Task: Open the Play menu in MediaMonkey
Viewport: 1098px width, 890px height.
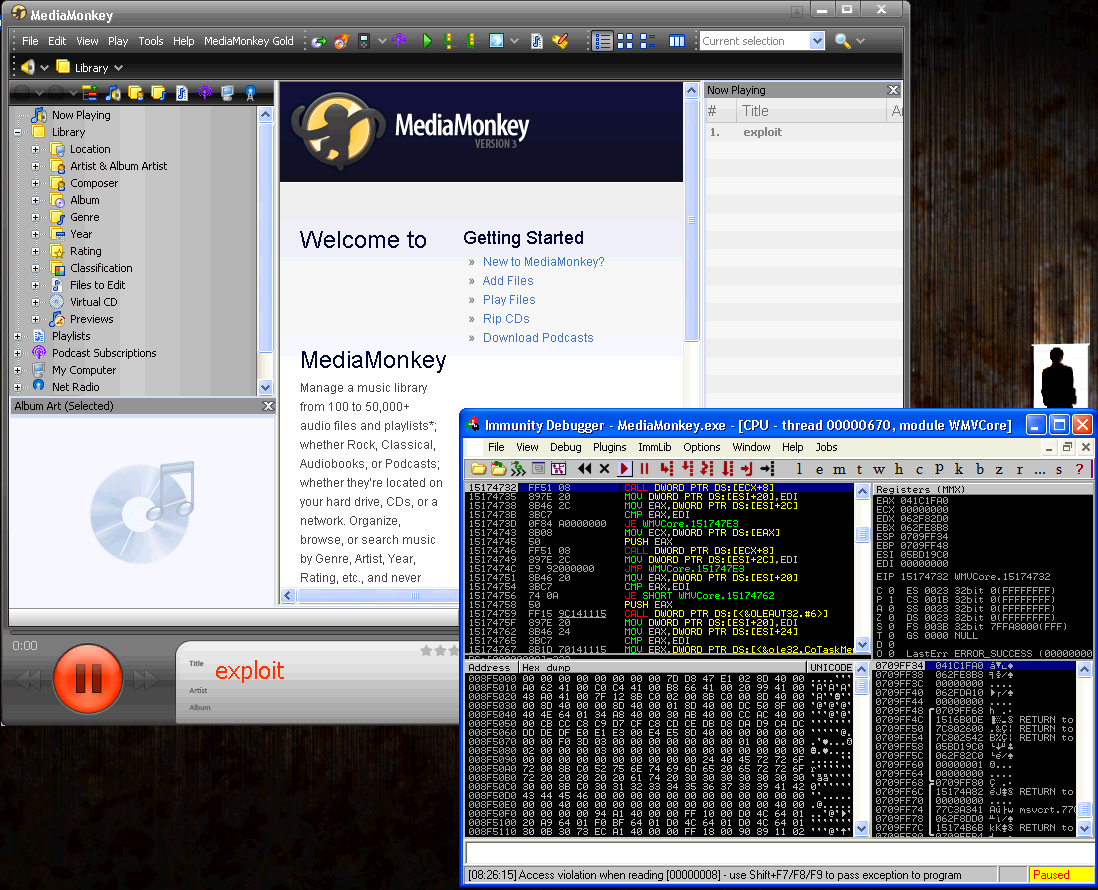Action: [118, 41]
